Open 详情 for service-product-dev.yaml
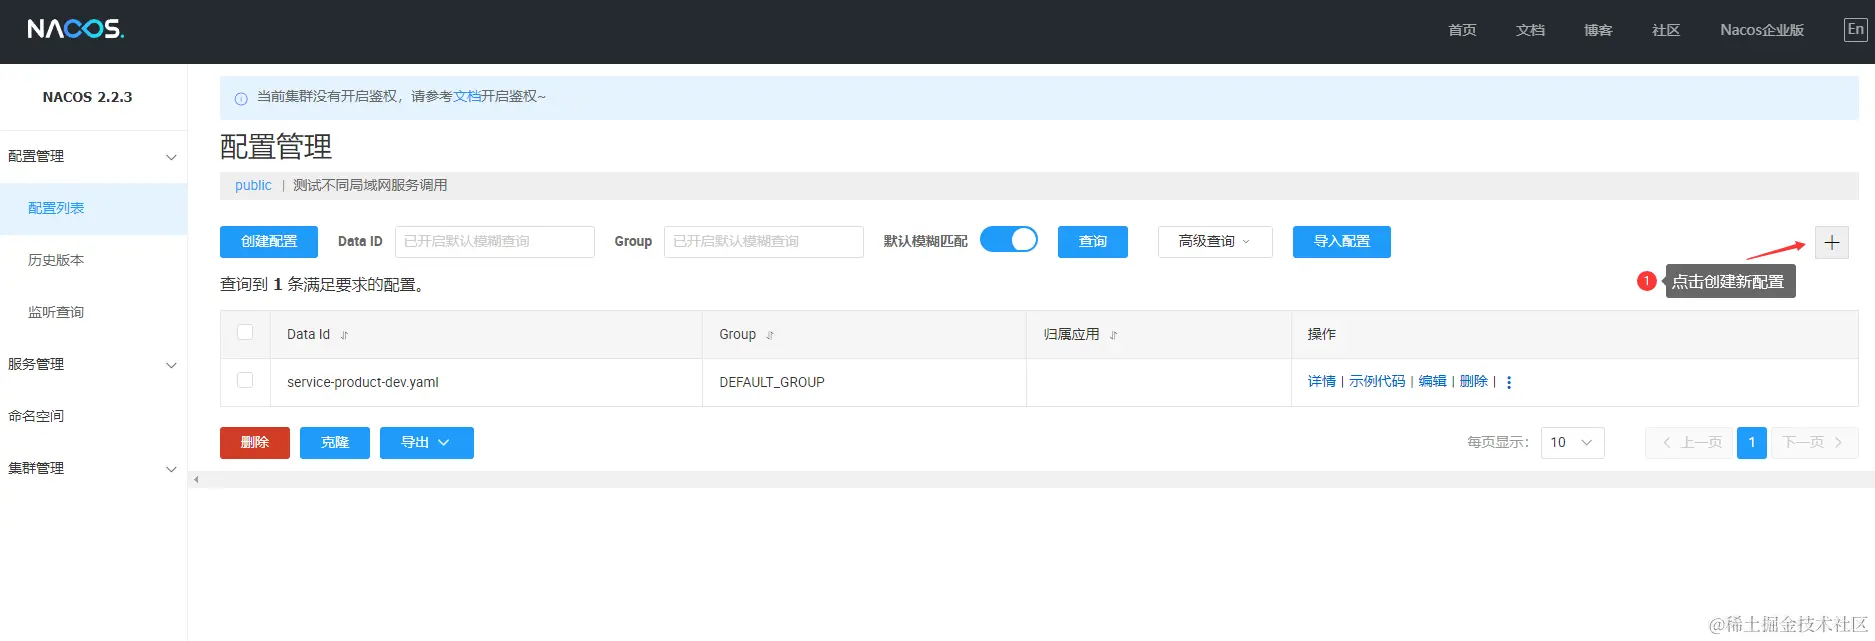Screen dimensions: 1875x641 [1322, 382]
